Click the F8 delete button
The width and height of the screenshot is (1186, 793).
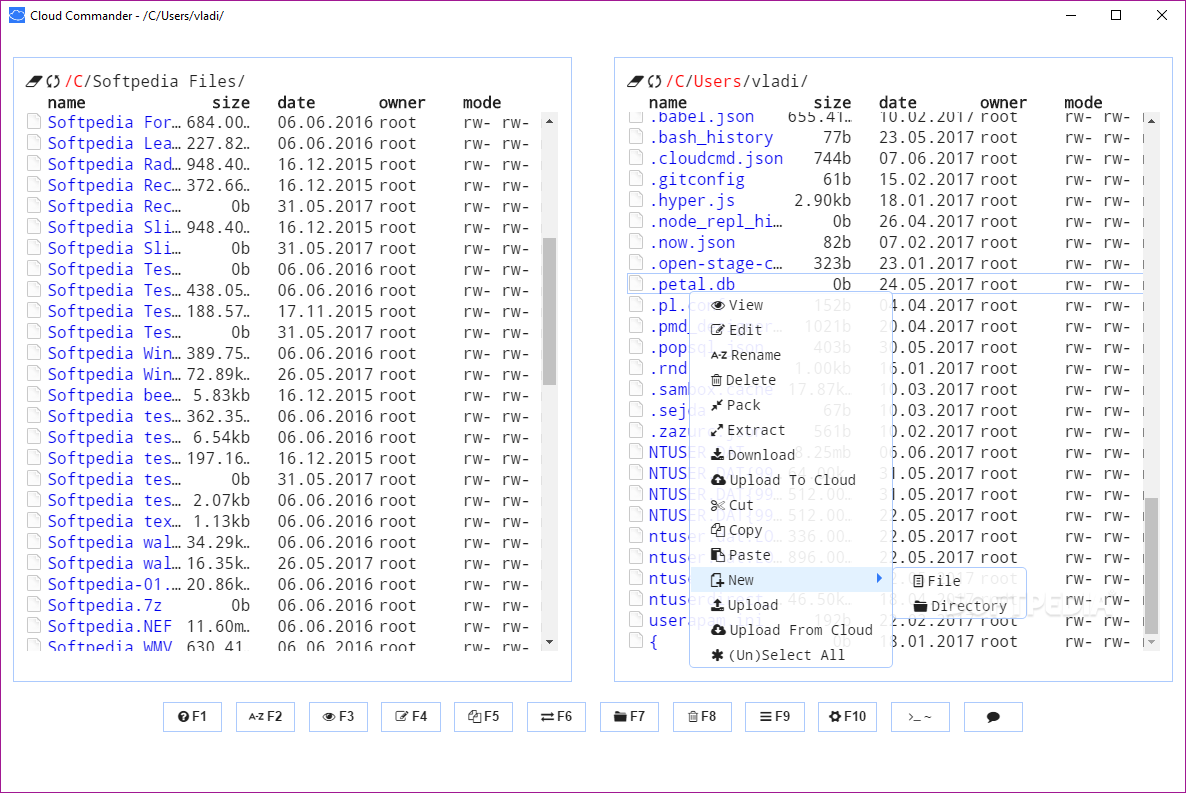[x=702, y=717]
